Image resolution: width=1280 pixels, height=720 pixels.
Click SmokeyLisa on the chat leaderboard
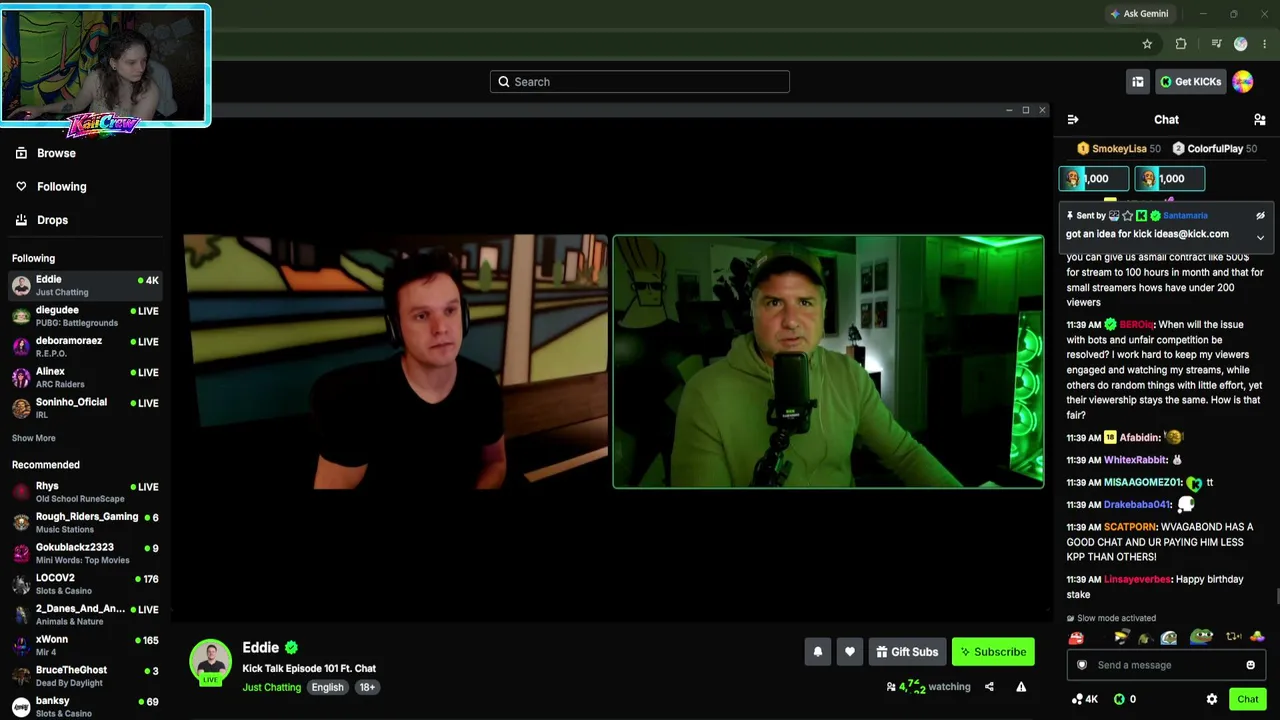[1118, 148]
